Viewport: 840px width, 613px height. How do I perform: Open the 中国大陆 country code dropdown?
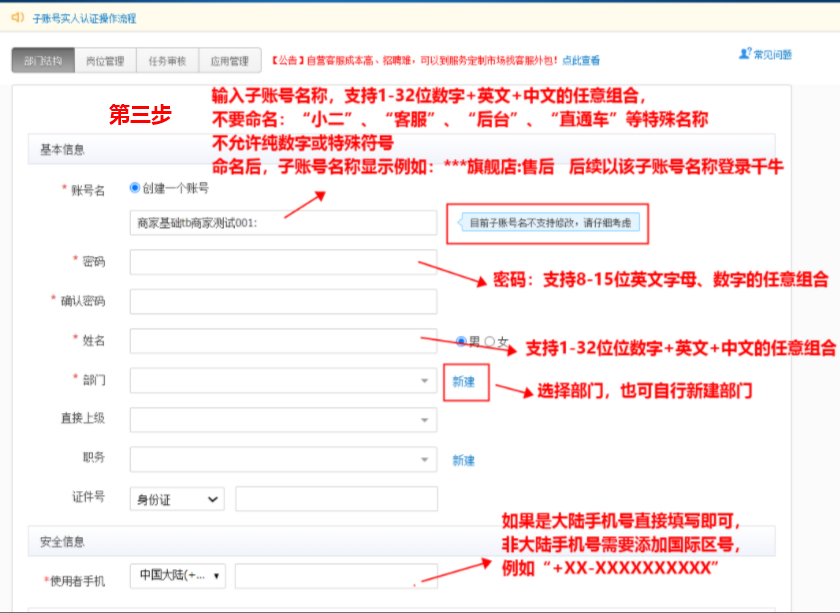pyautogui.click(x=178, y=576)
